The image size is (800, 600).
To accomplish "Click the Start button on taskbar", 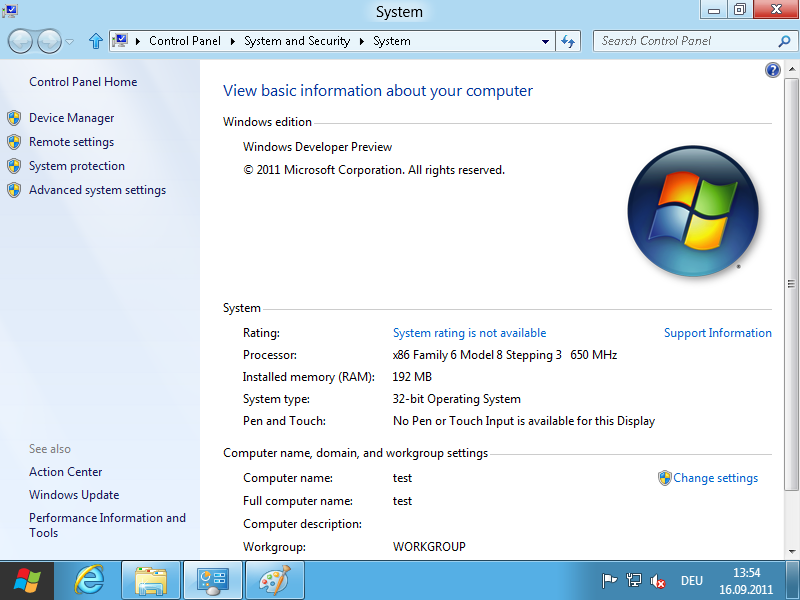I will pos(28,580).
